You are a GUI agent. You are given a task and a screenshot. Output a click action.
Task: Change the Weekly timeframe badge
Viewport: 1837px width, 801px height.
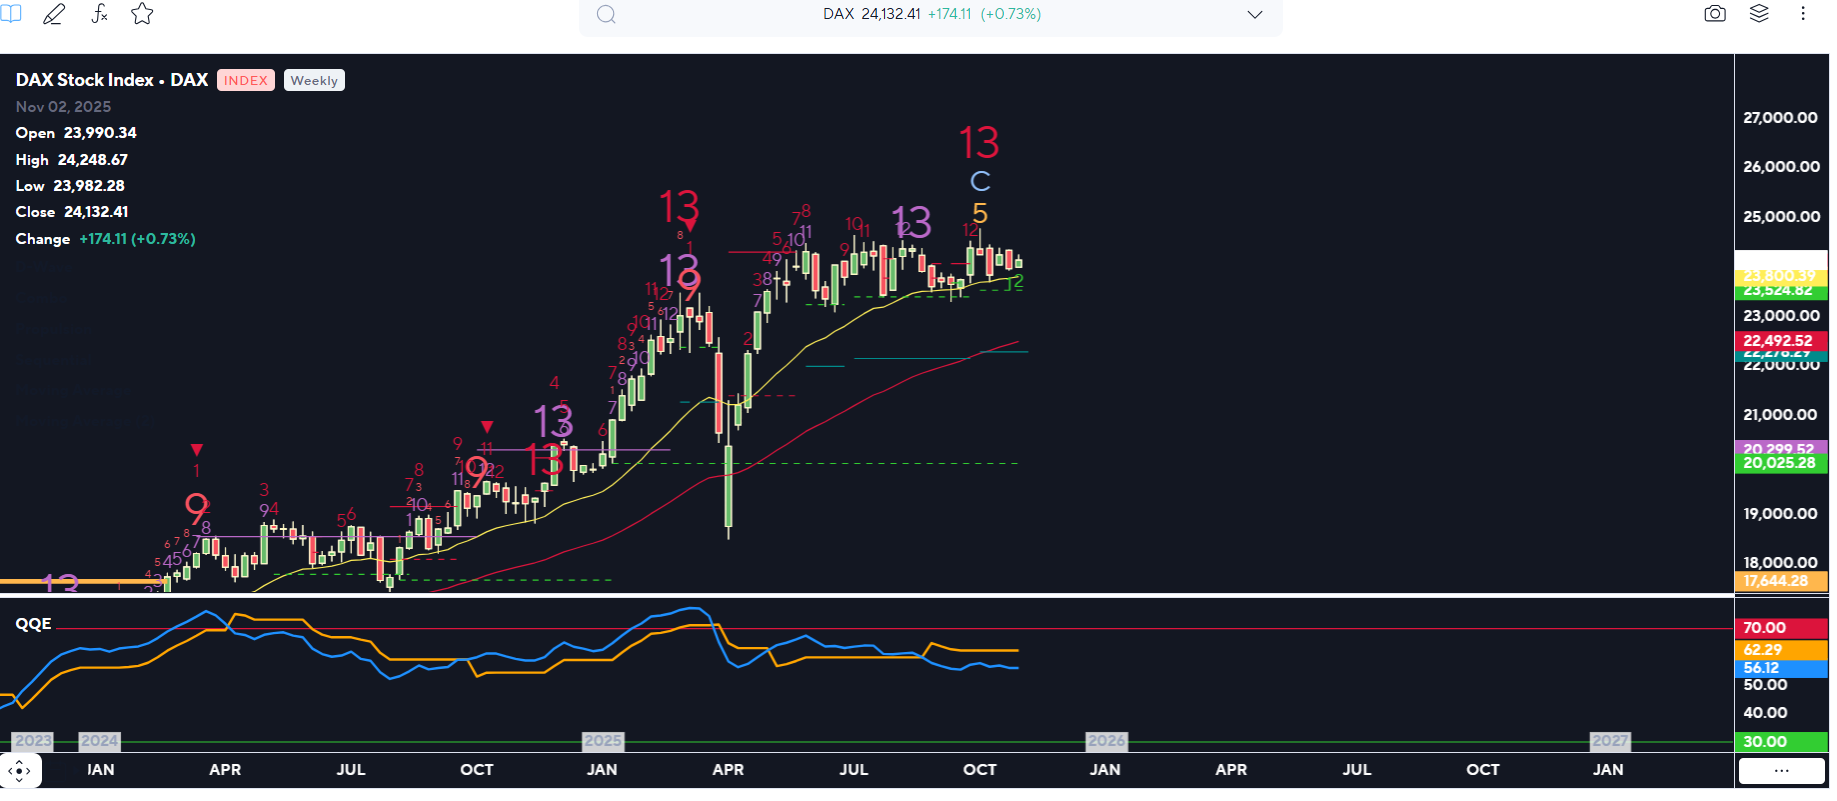pos(314,81)
